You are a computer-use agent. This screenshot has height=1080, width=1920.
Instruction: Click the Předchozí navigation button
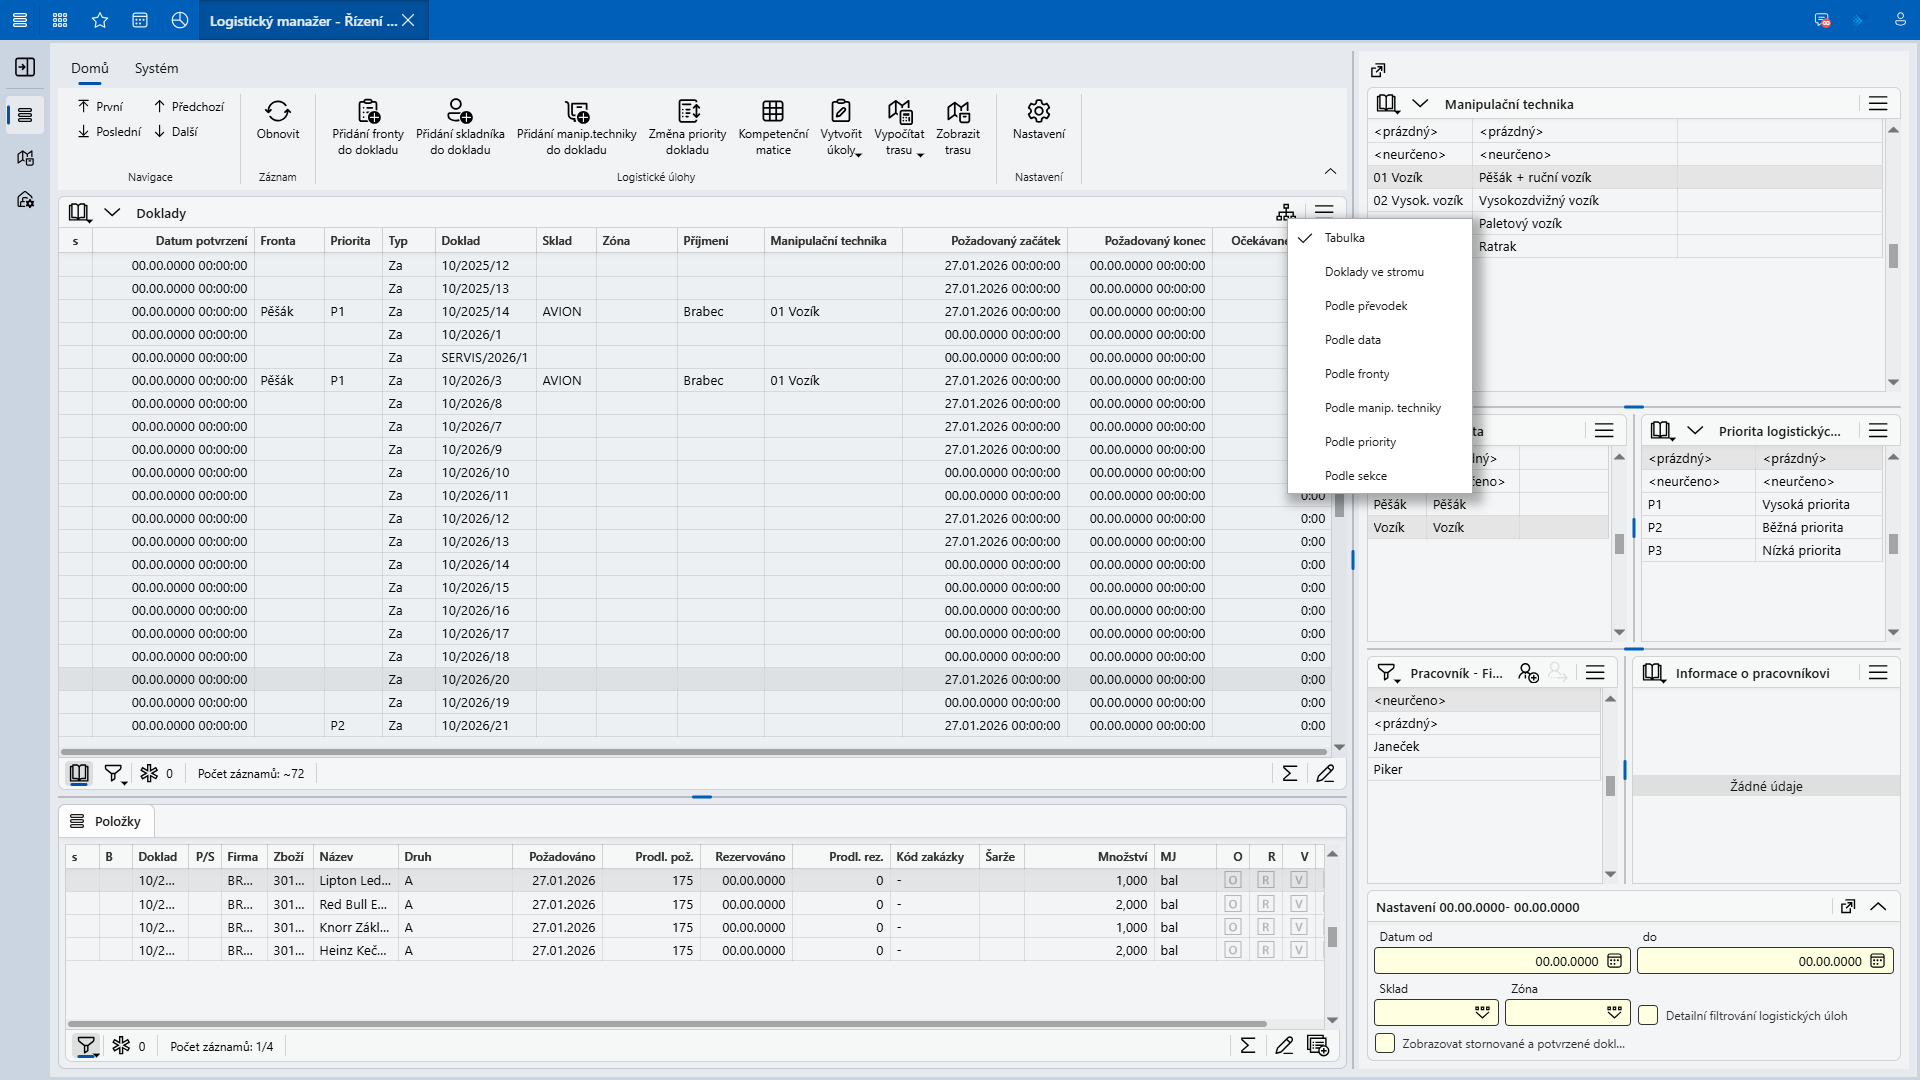tap(188, 106)
